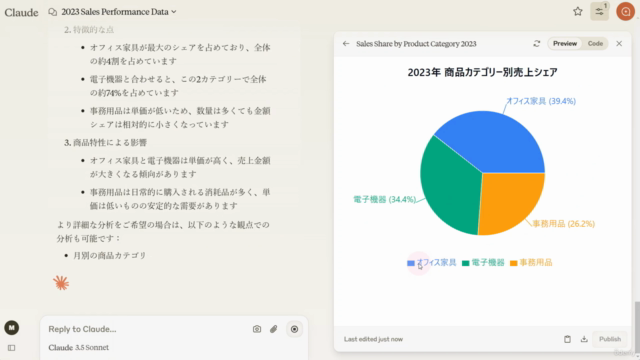Click the chart title 2023年 商品カテゴリー別売上シェア

(x=482, y=72)
